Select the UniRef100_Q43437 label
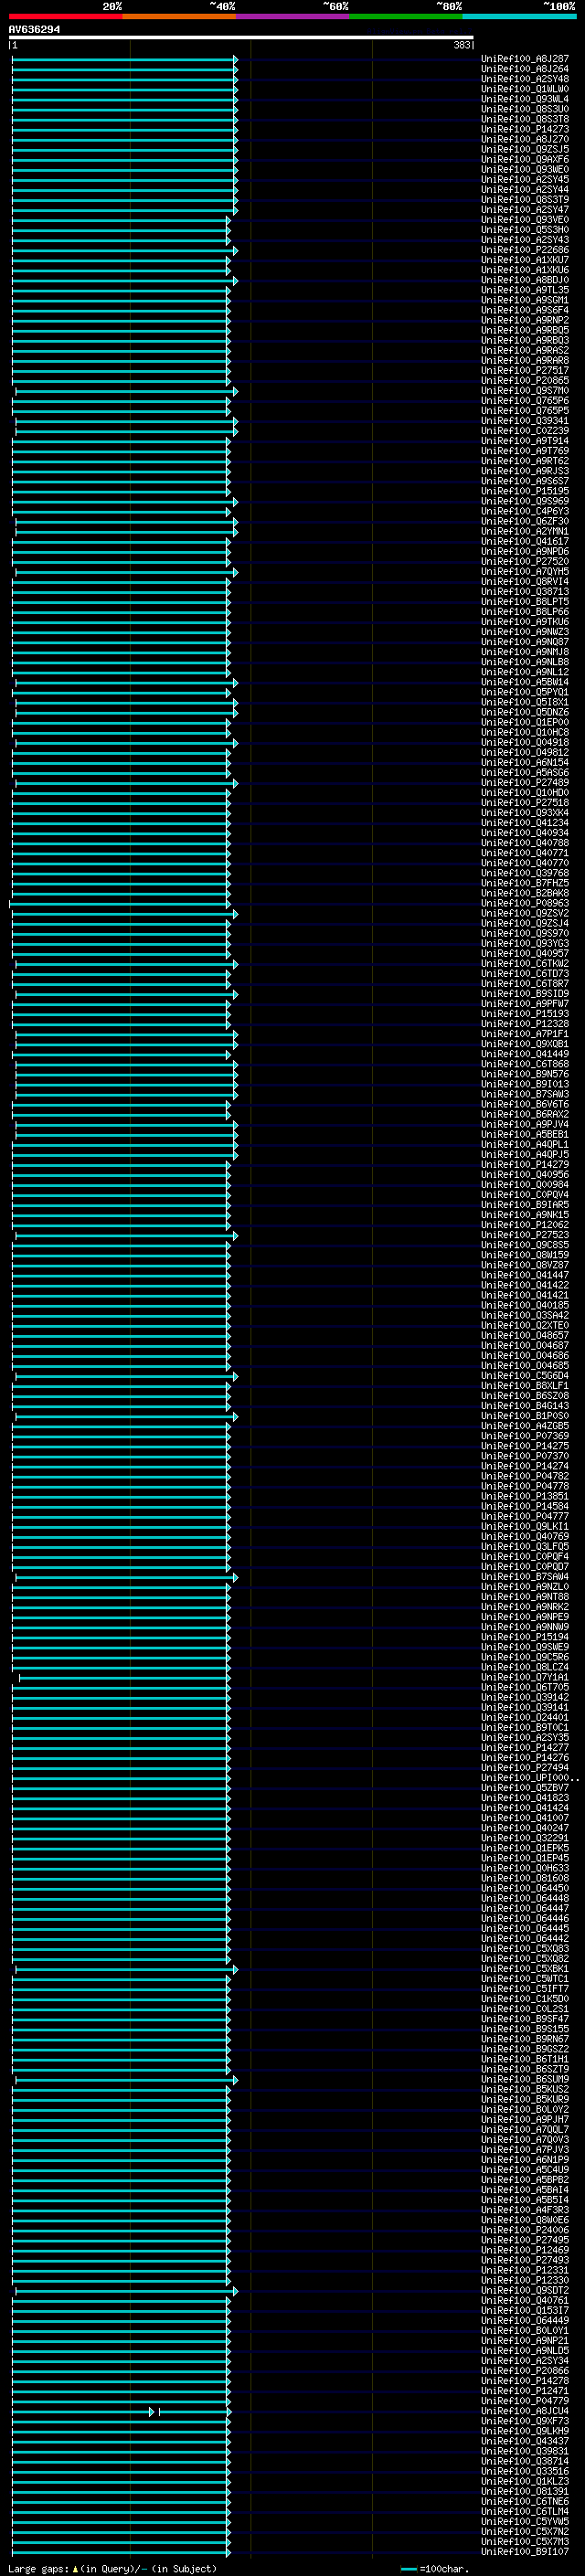Viewport: 585px width, 2576px height. (525, 2441)
